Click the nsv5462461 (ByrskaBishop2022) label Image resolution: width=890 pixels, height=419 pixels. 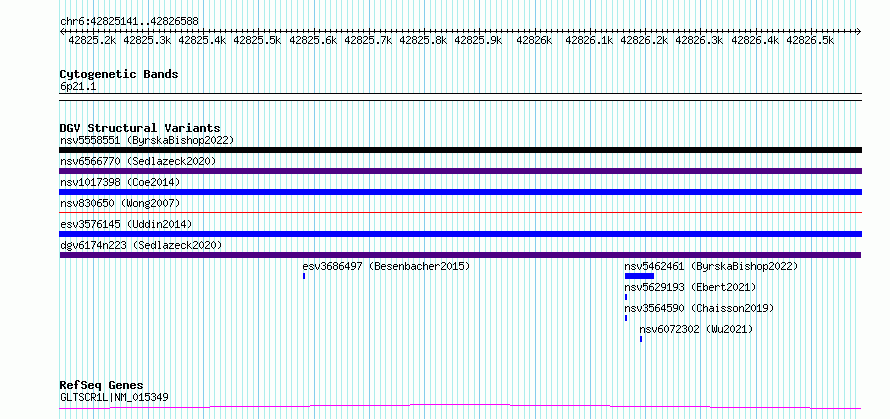711,266
